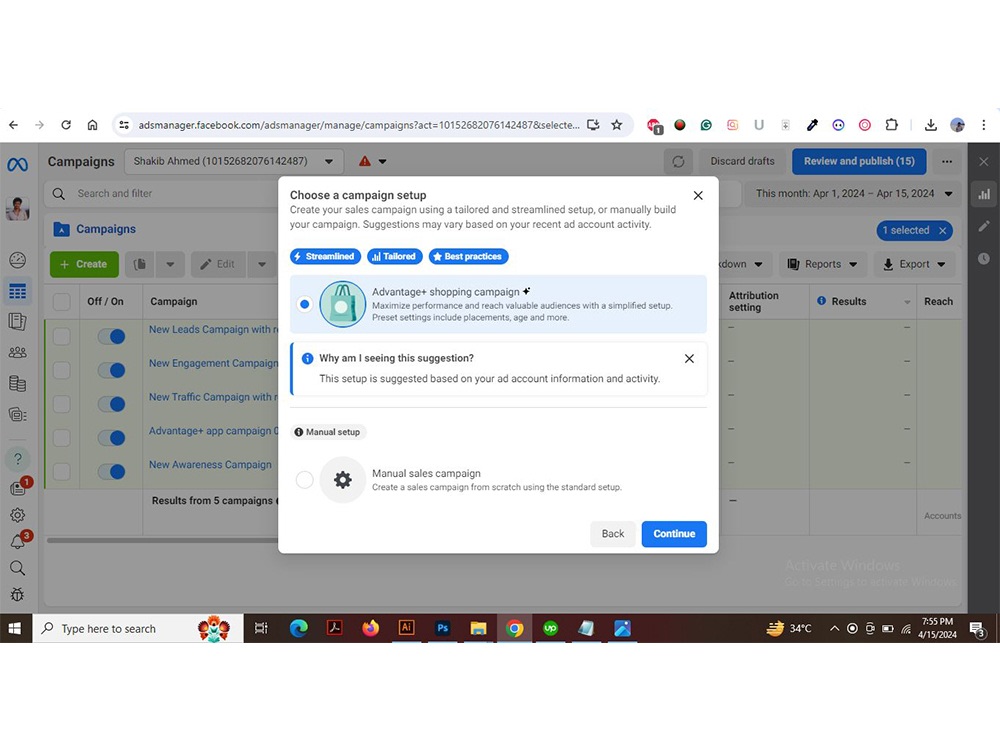Select Advantage+ shopping campaign radio button
Image resolution: width=1000 pixels, height=750 pixels.
point(304,304)
